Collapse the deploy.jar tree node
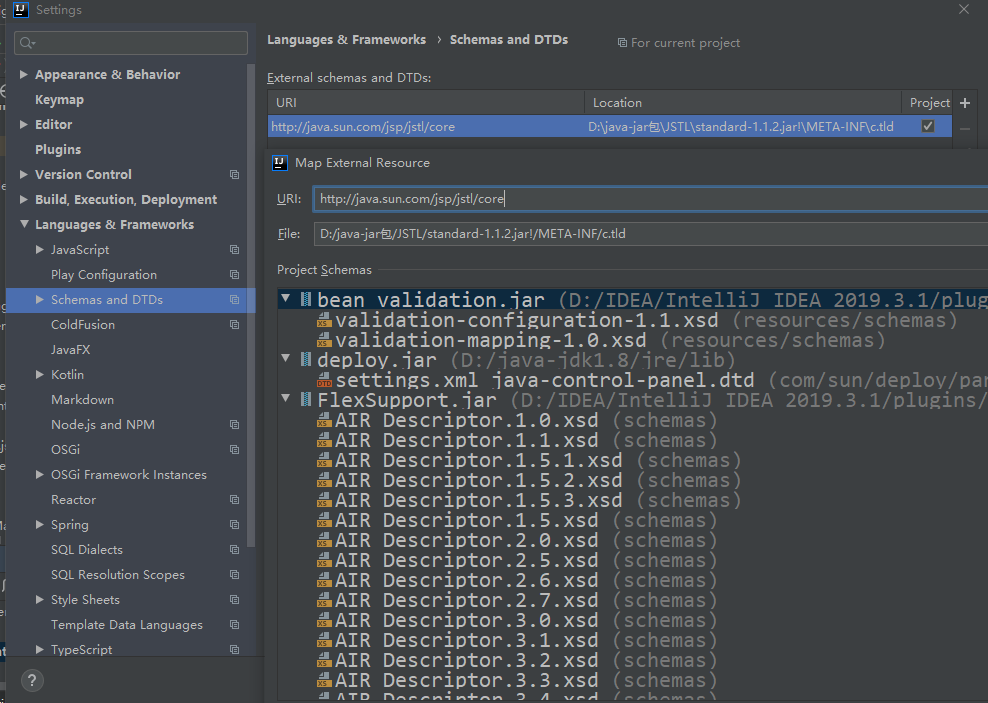Image resolution: width=988 pixels, height=703 pixels. point(286,358)
